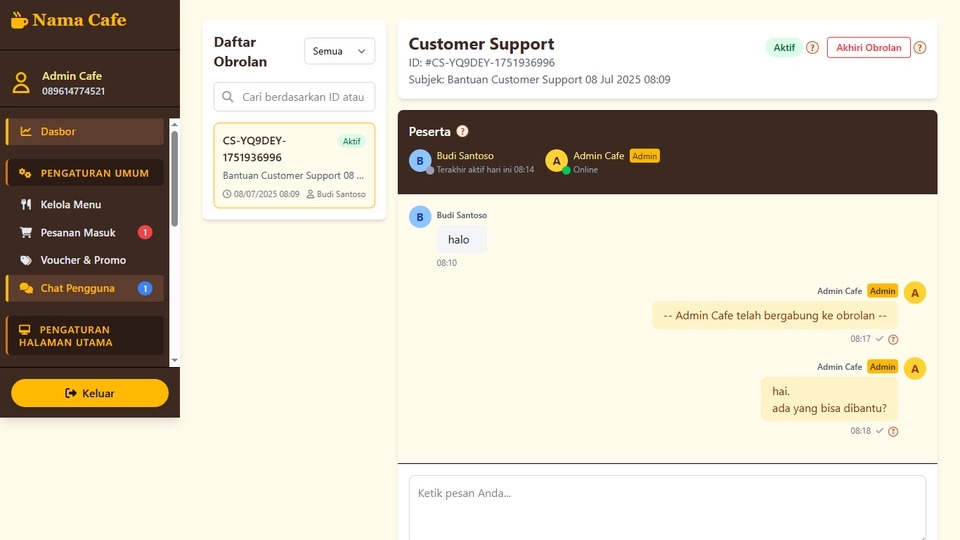
Task: Click help icon beside Aktif status badge
Action: pos(812,48)
